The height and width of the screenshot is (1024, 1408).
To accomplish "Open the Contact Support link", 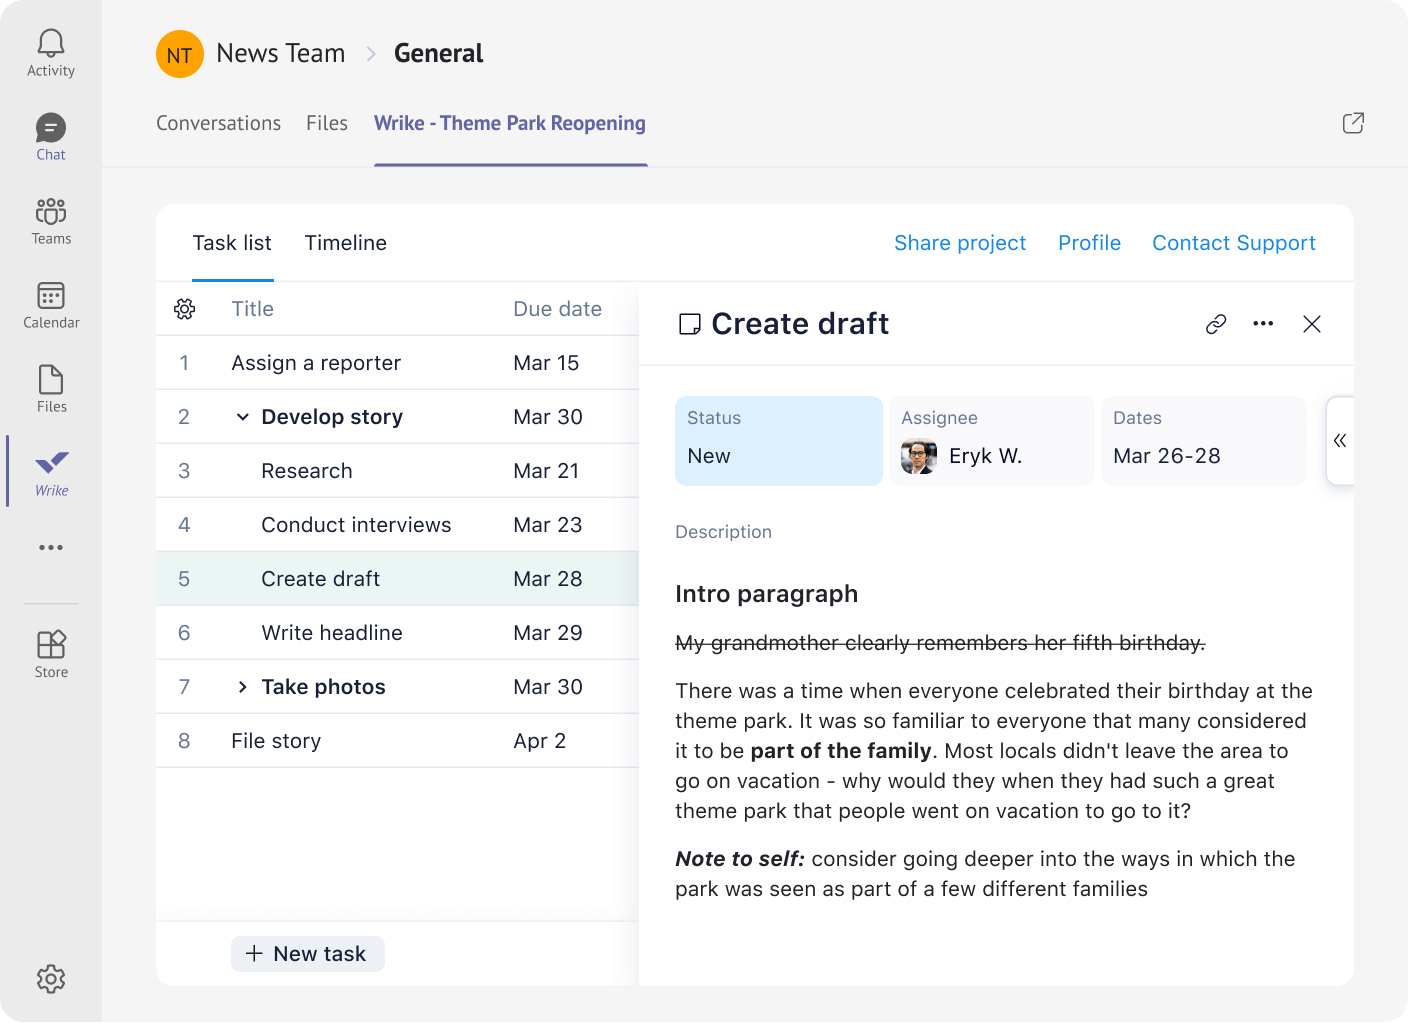I will tap(1233, 243).
